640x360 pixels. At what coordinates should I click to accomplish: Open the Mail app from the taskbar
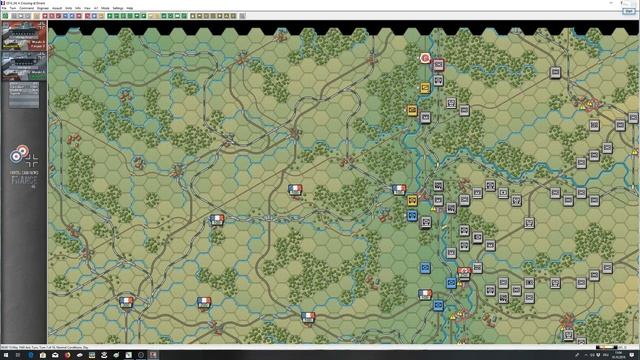pos(55,355)
